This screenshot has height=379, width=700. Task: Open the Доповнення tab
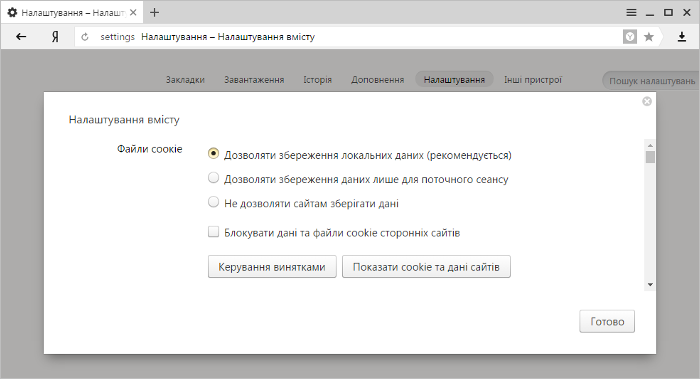[x=378, y=80]
